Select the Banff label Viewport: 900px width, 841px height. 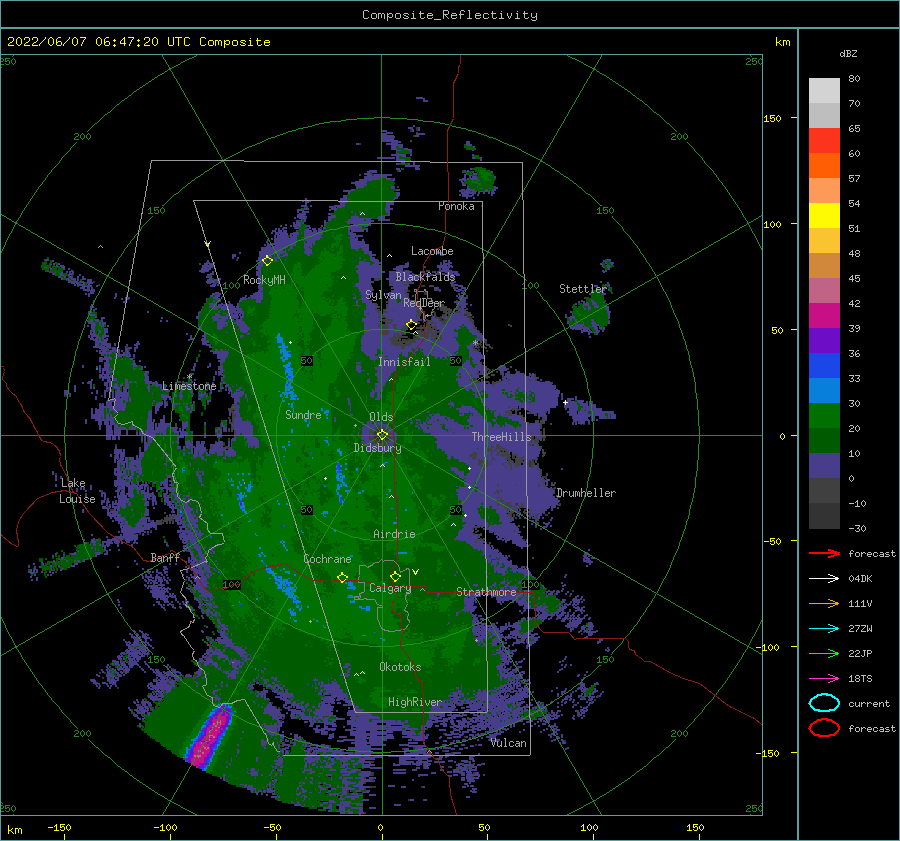pos(165,557)
